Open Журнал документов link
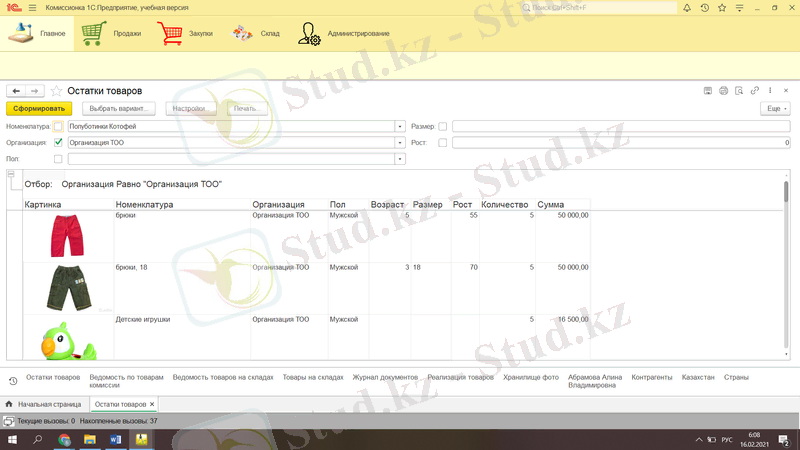The image size is (800, 450). tap(385, 377)
